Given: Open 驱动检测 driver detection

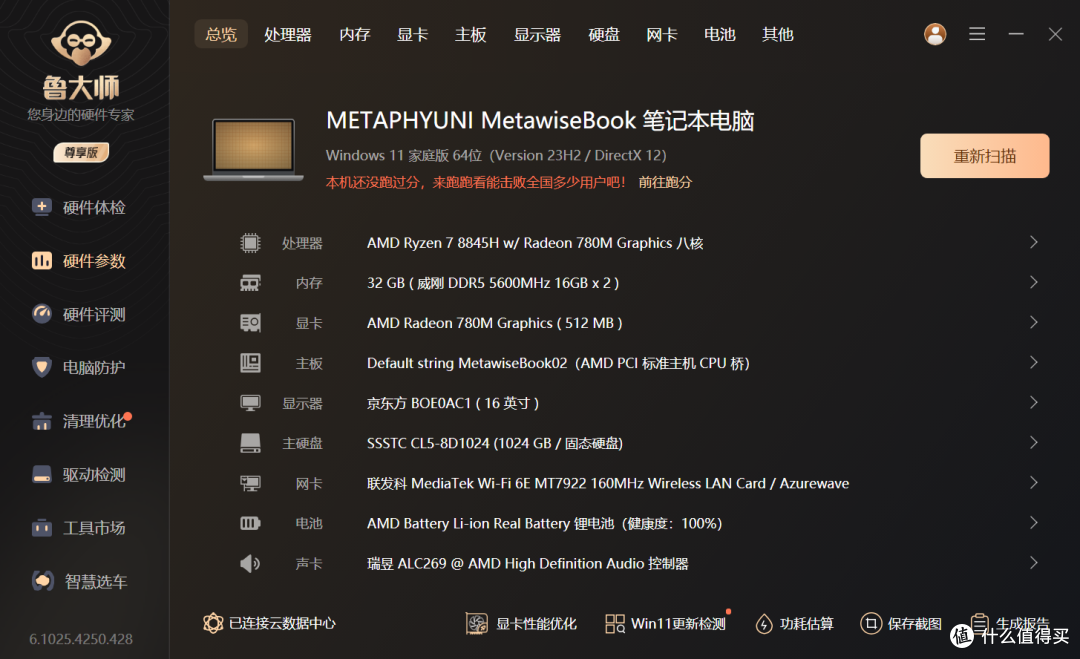Looking at the screenshot, I should click(x=79, y=474).
